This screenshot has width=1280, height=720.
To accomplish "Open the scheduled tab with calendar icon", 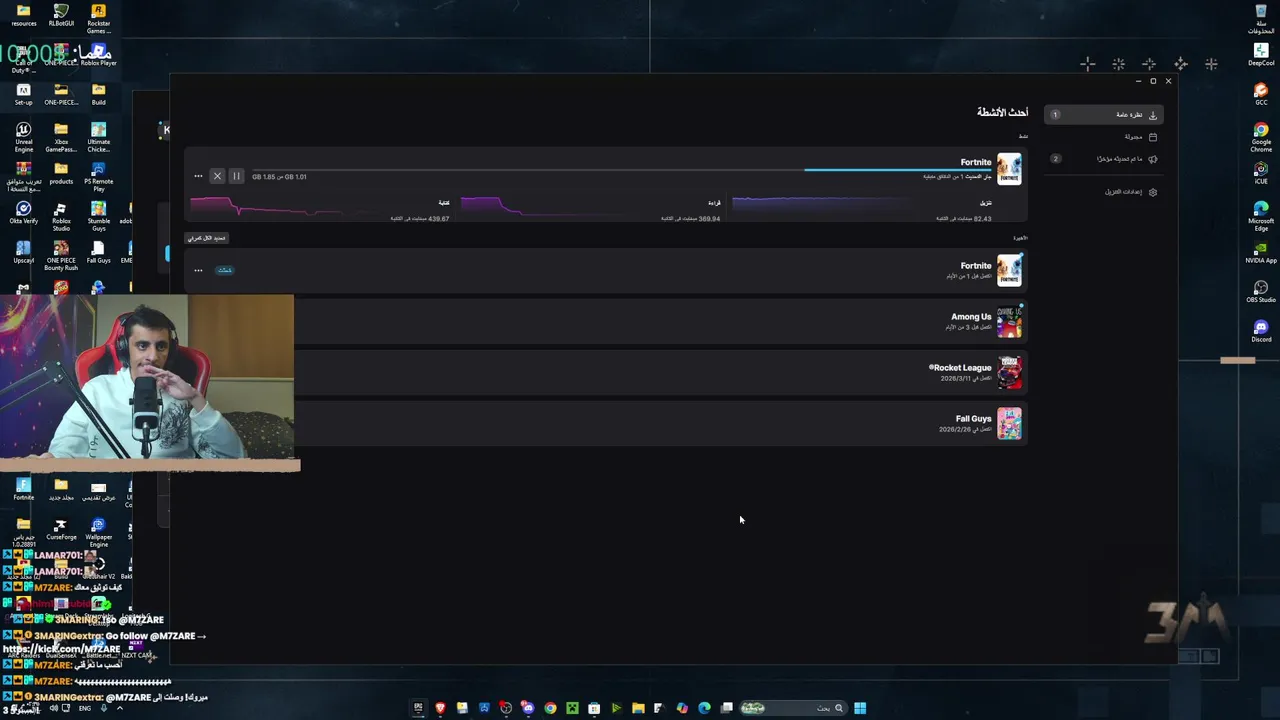I will 1103,137.
